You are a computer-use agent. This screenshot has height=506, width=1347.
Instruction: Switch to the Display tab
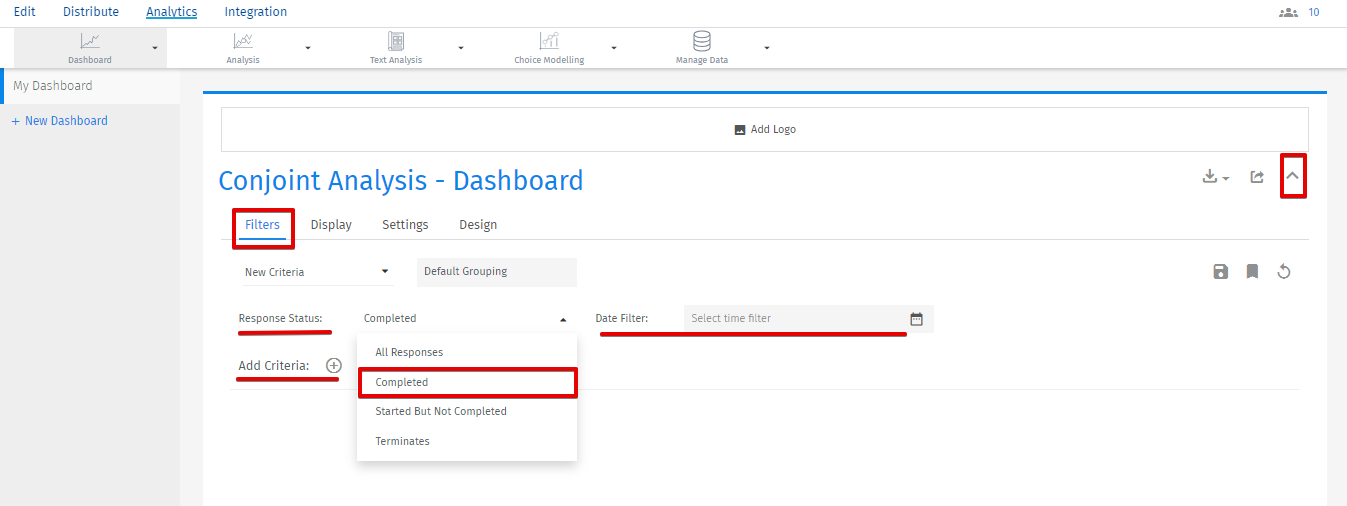(x=331, y=225)
